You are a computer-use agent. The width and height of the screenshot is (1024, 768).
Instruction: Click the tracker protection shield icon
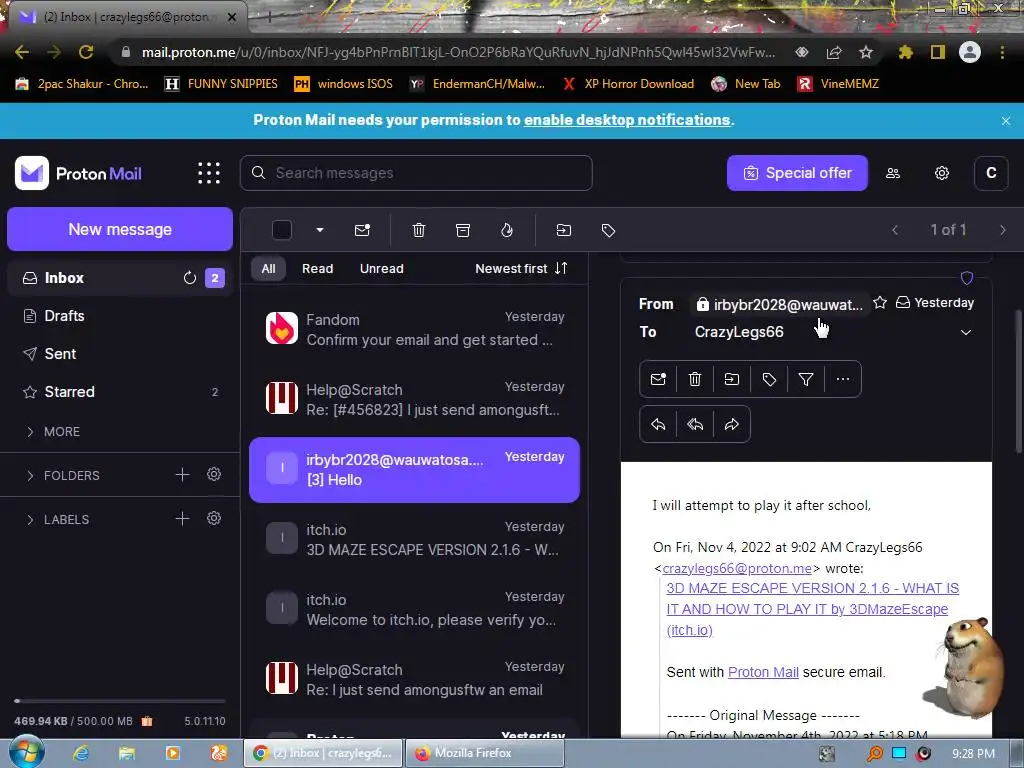pos(967,278)
